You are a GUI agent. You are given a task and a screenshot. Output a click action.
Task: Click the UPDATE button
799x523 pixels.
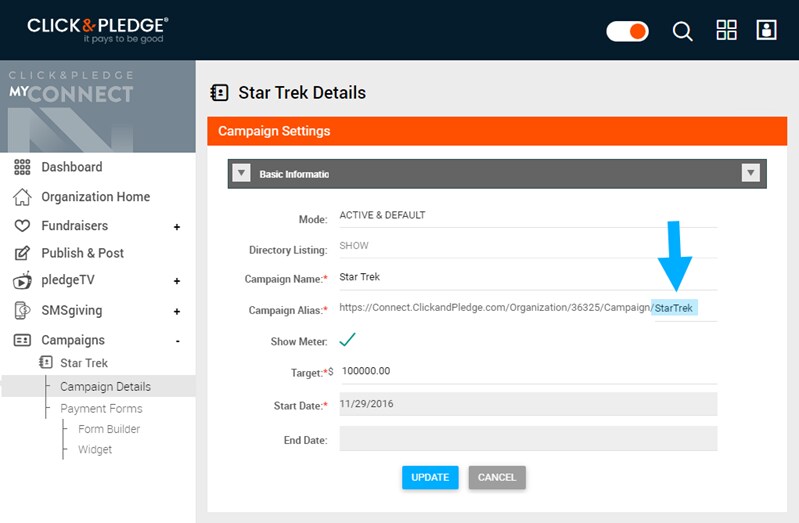[x=430, y=478]
